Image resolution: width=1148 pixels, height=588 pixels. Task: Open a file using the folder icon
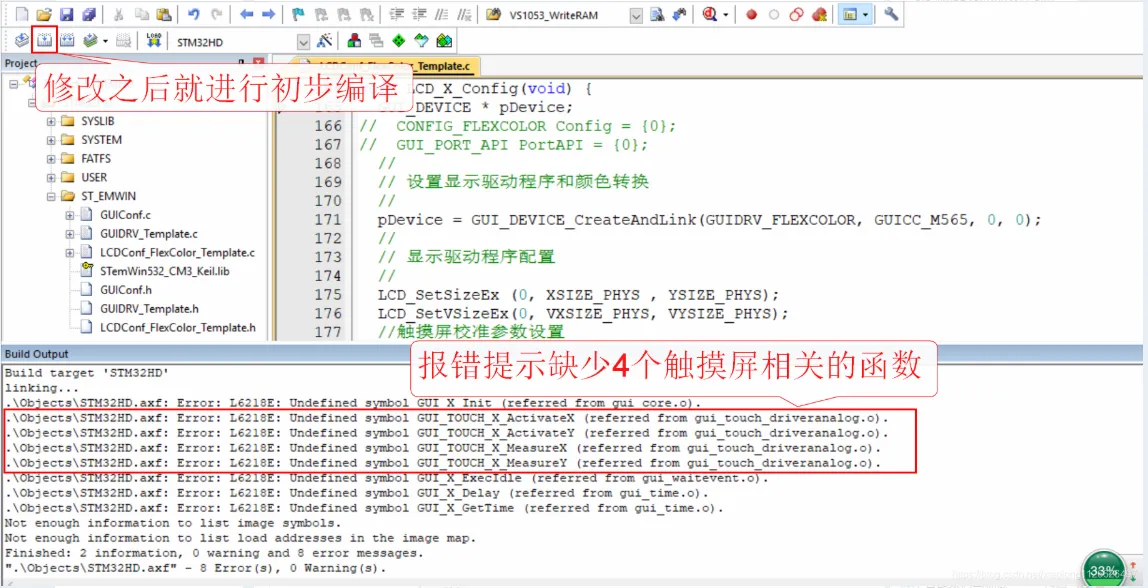click(44, 14)
